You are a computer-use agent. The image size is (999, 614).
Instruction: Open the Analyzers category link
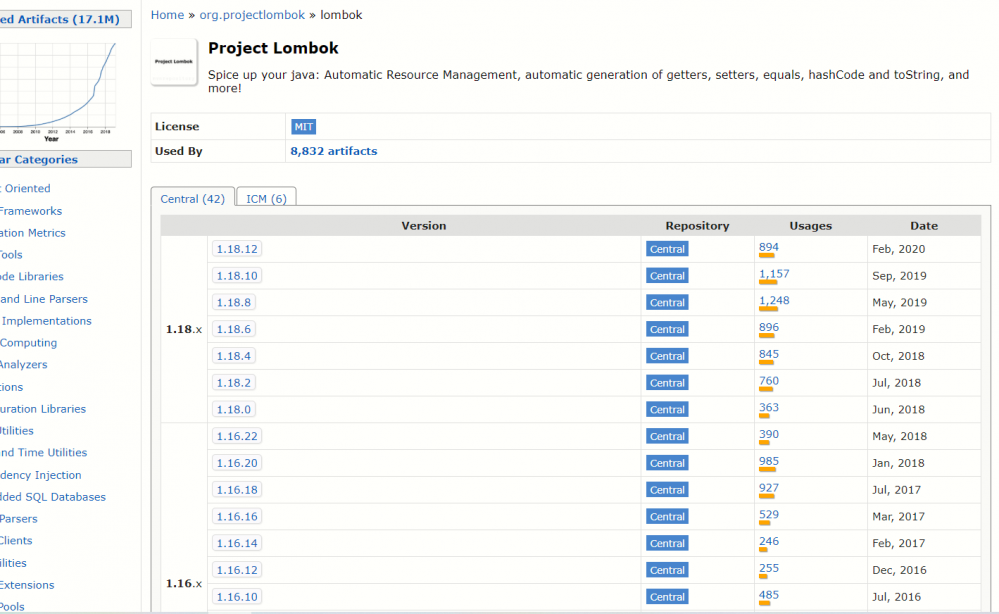point(24,365)
